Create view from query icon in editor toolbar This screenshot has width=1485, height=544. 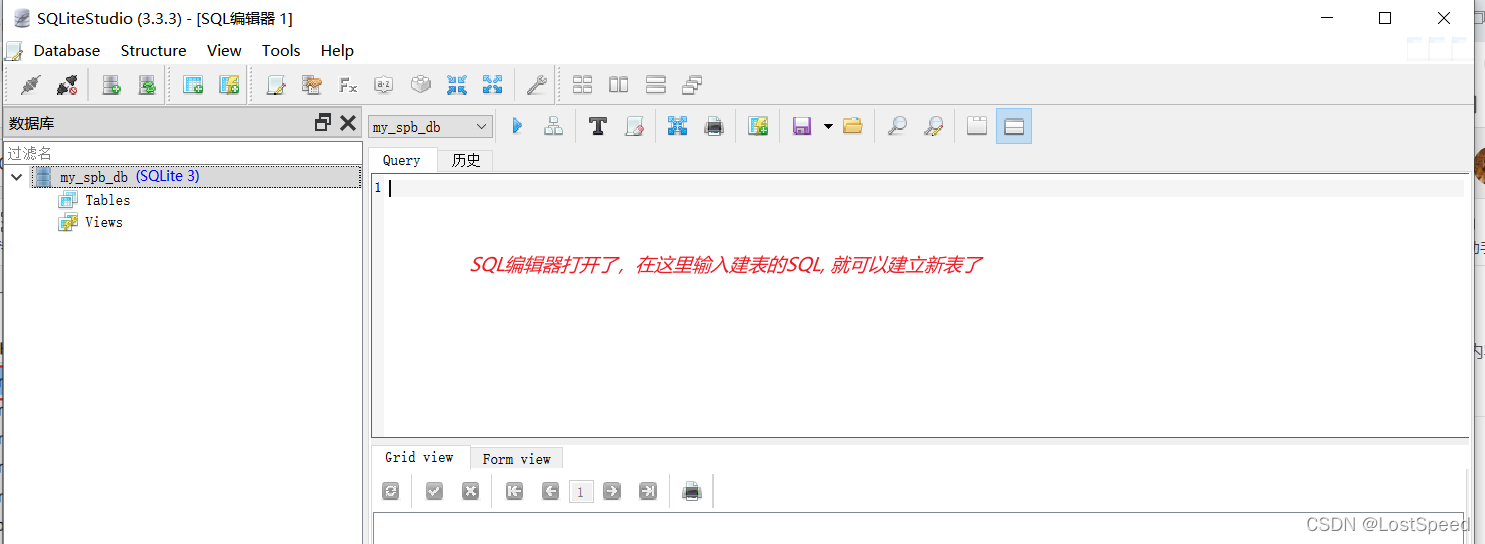point(758,126)
